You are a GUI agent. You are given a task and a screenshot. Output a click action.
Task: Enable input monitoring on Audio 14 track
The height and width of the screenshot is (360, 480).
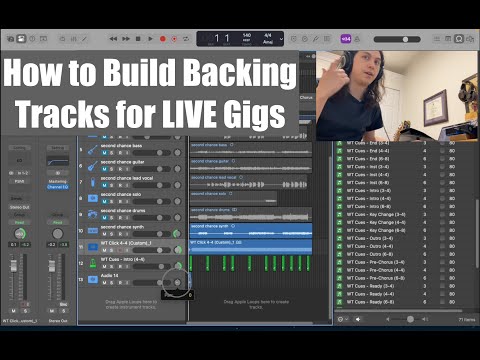click(127, 283)
